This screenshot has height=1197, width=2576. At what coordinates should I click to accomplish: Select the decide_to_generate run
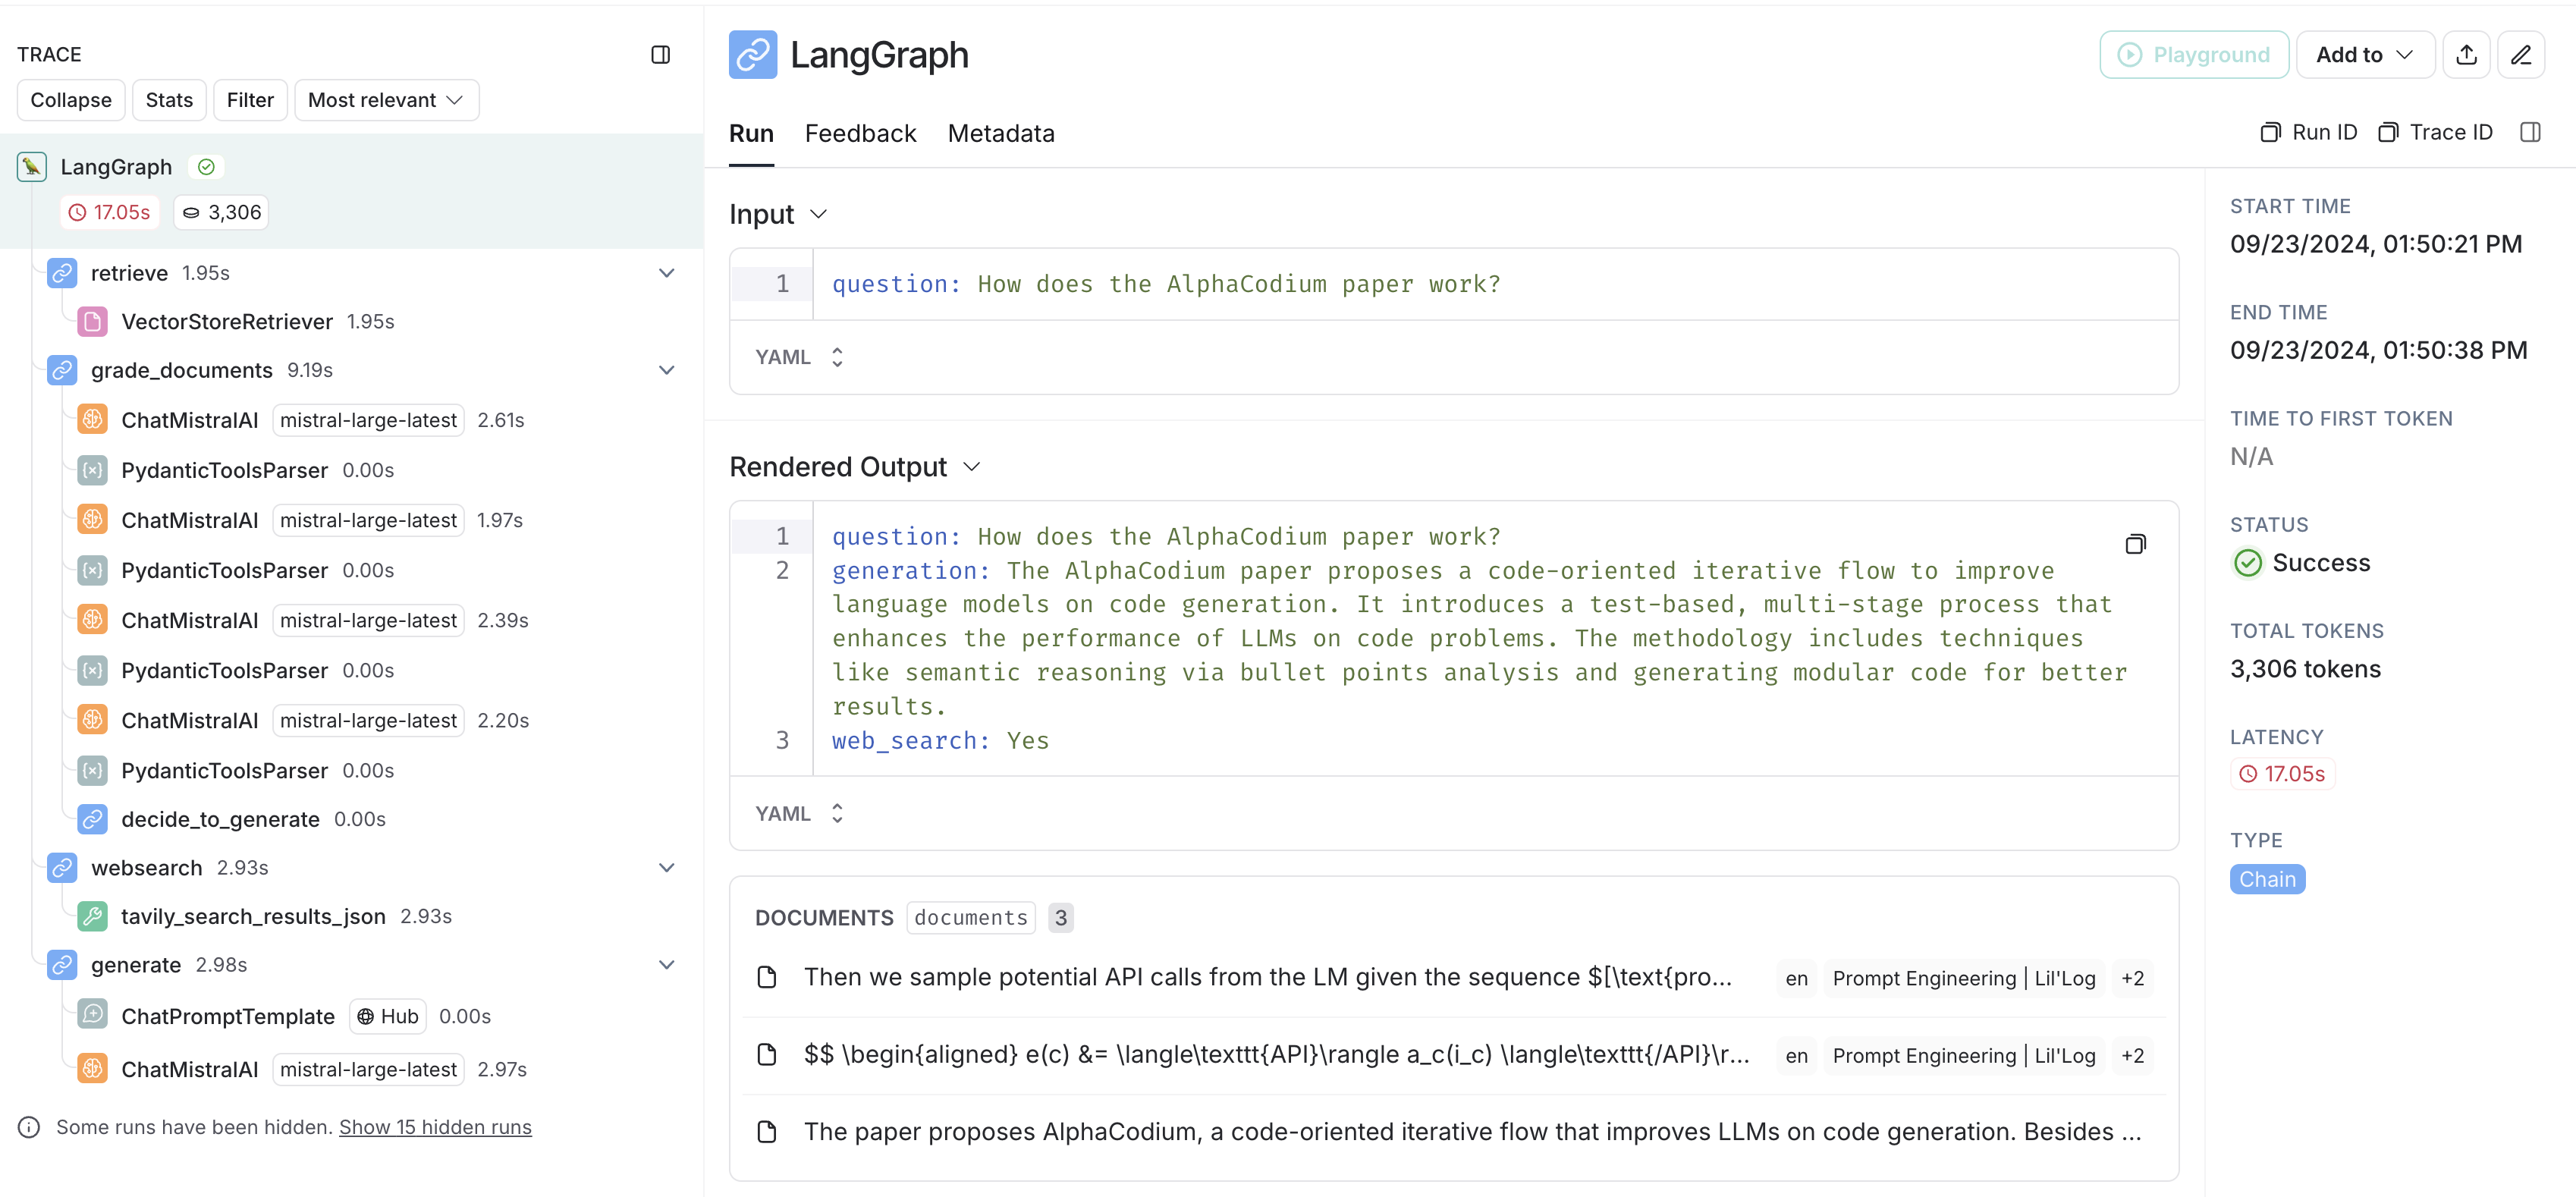pyautogui.click(x=220, y=819)
